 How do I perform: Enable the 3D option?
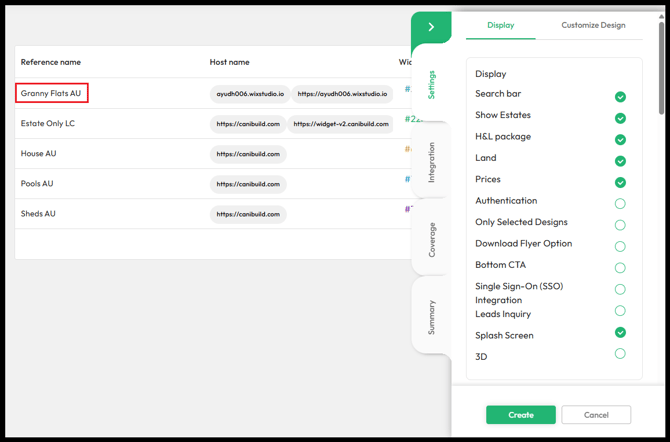coord(620,354)
